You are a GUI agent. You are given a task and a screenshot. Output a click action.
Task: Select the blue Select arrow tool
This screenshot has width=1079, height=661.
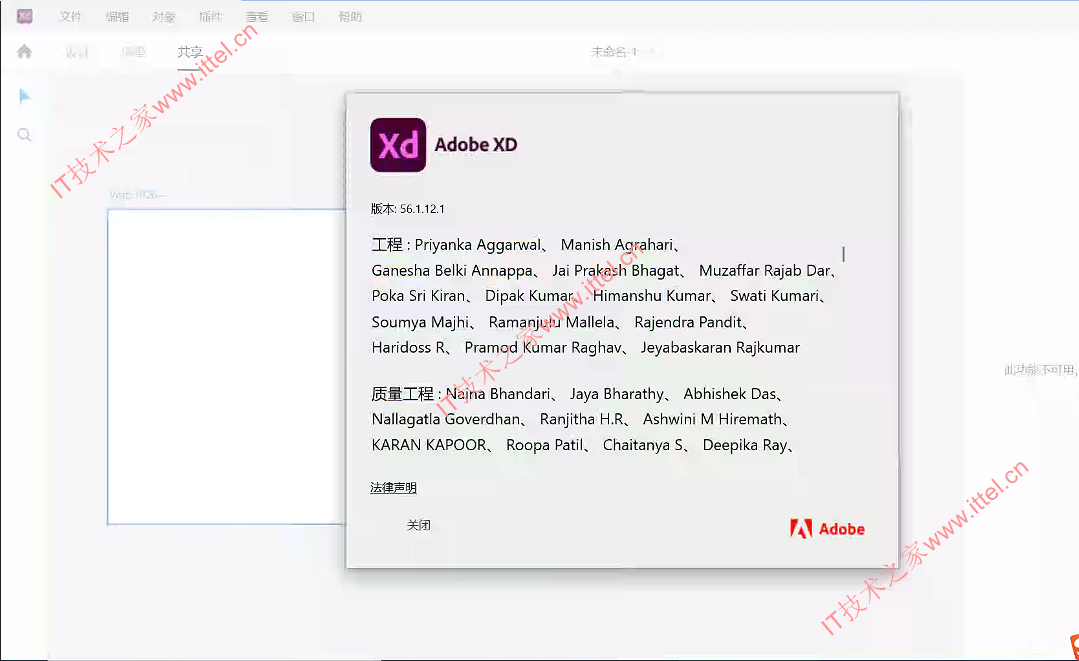tap(25, 96)
